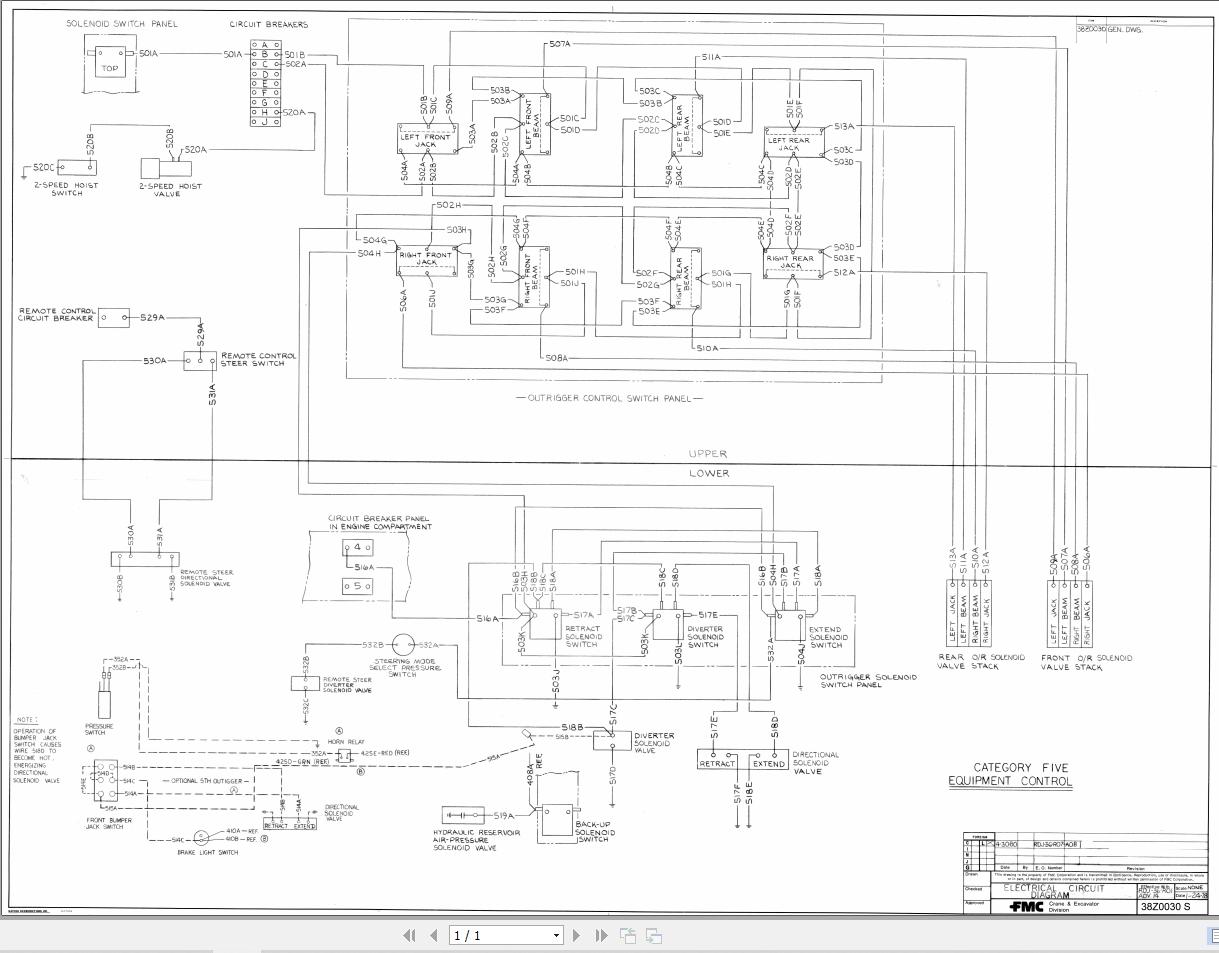Go to the previous page
Viewport: 1219px width, 953px height.
click(x=433, y=936)
